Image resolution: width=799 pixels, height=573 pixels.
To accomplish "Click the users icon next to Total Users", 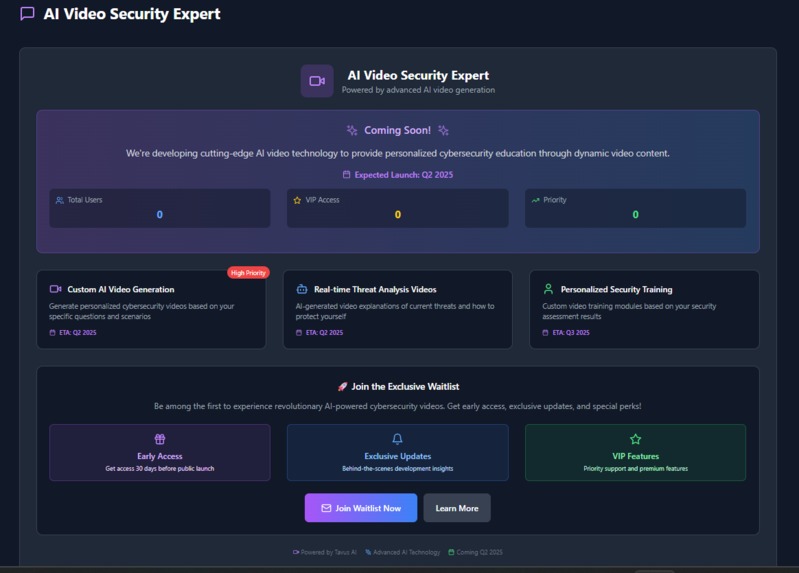I will (x=60, y=200).
